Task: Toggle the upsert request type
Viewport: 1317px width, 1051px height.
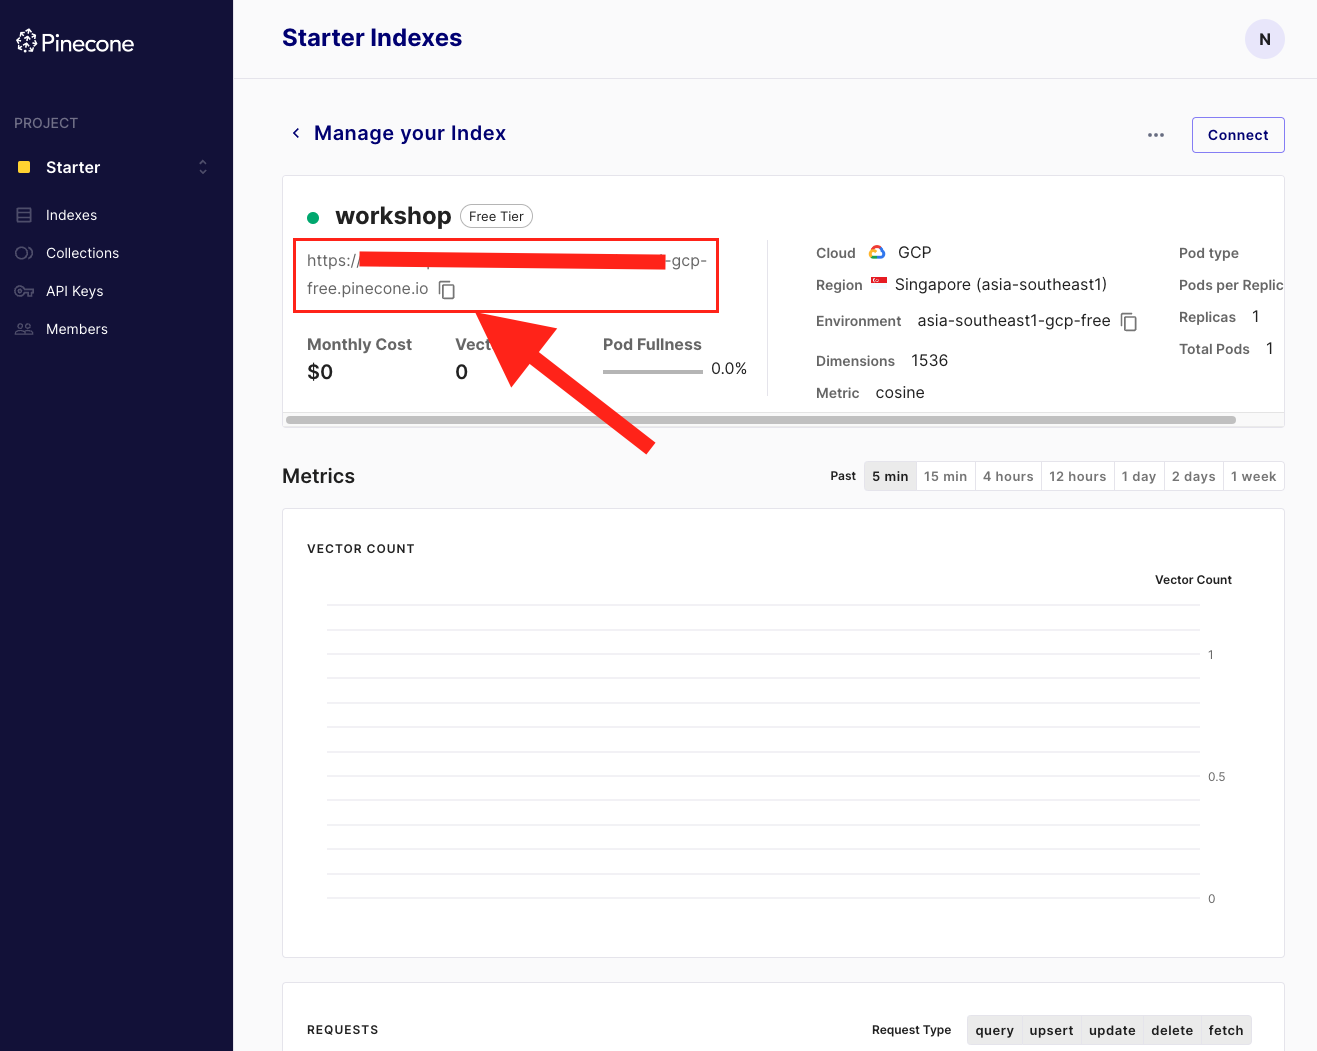Action: (x=1051, y=1030)
